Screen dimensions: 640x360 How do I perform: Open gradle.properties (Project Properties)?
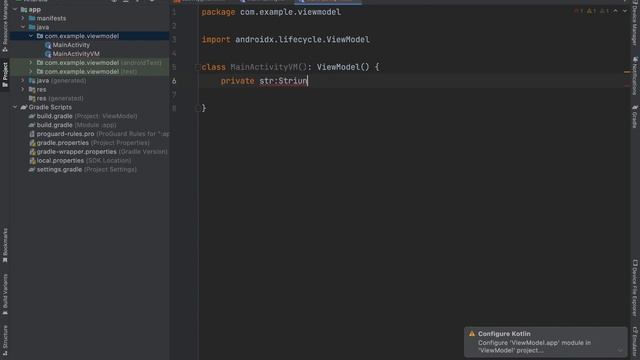tap(89, 143)
